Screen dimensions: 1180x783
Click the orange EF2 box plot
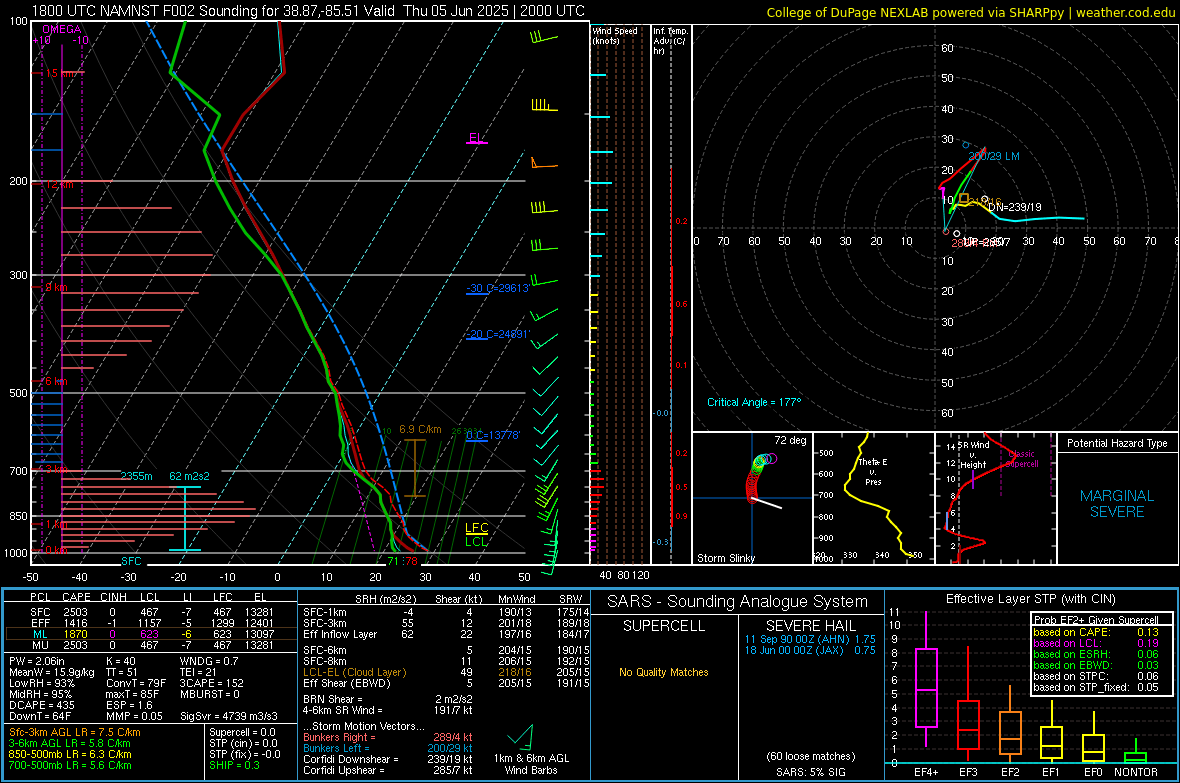coord(1010,724)
